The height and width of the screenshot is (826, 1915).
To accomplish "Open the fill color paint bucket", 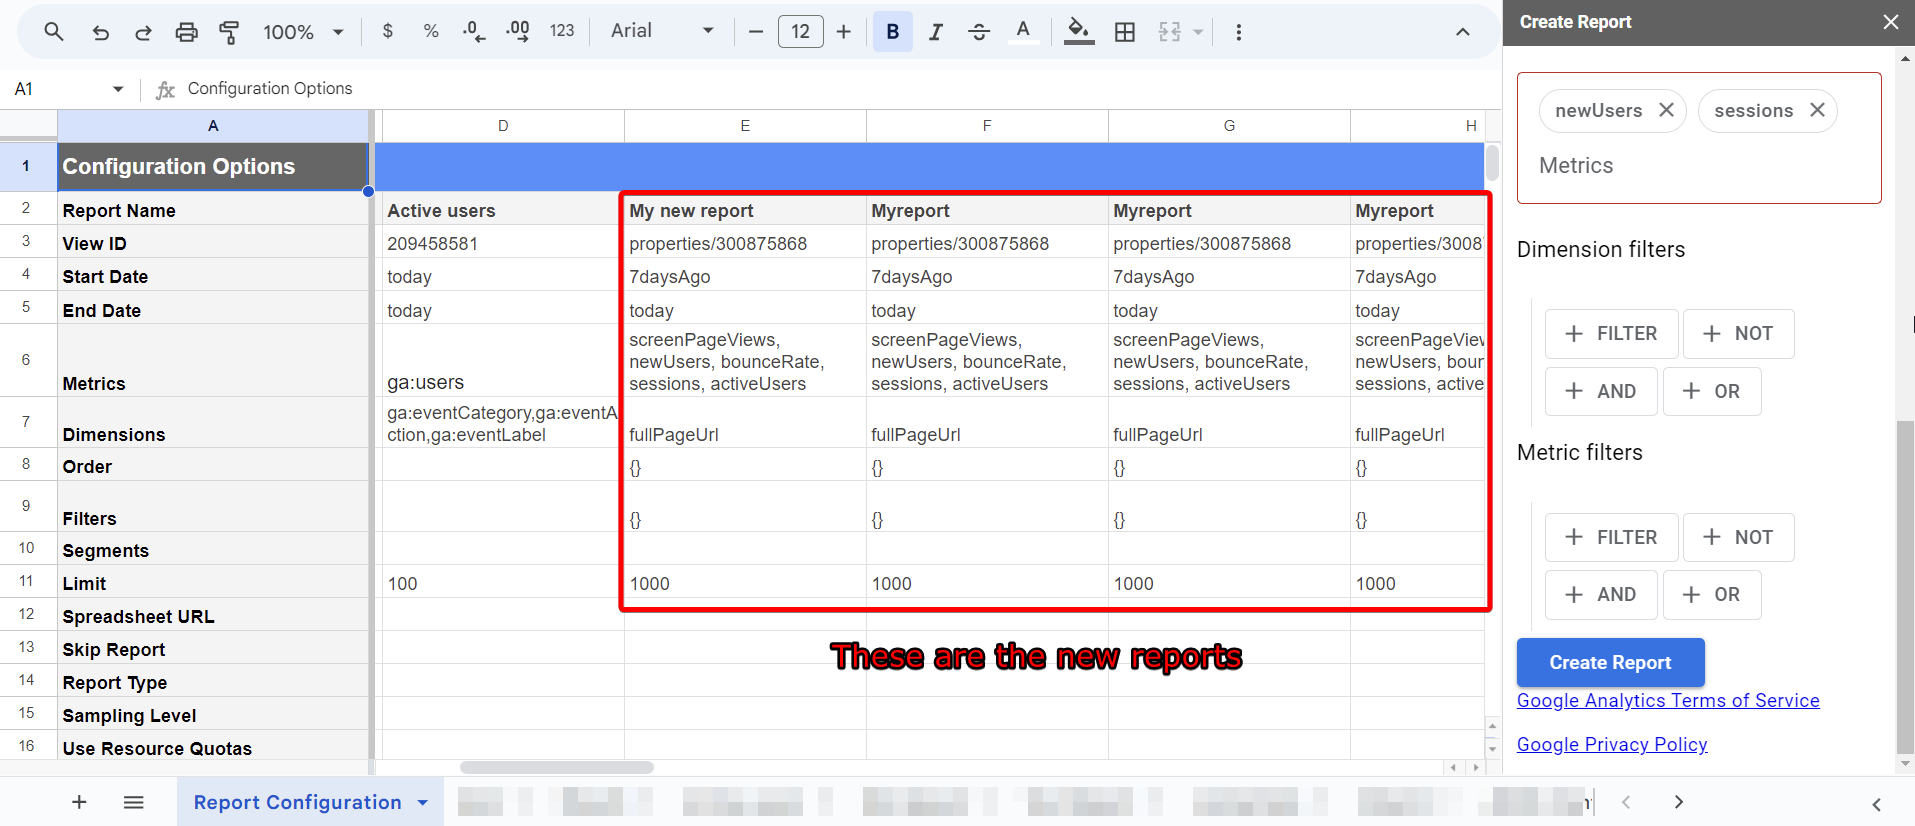I will [x=1078, y=32].
